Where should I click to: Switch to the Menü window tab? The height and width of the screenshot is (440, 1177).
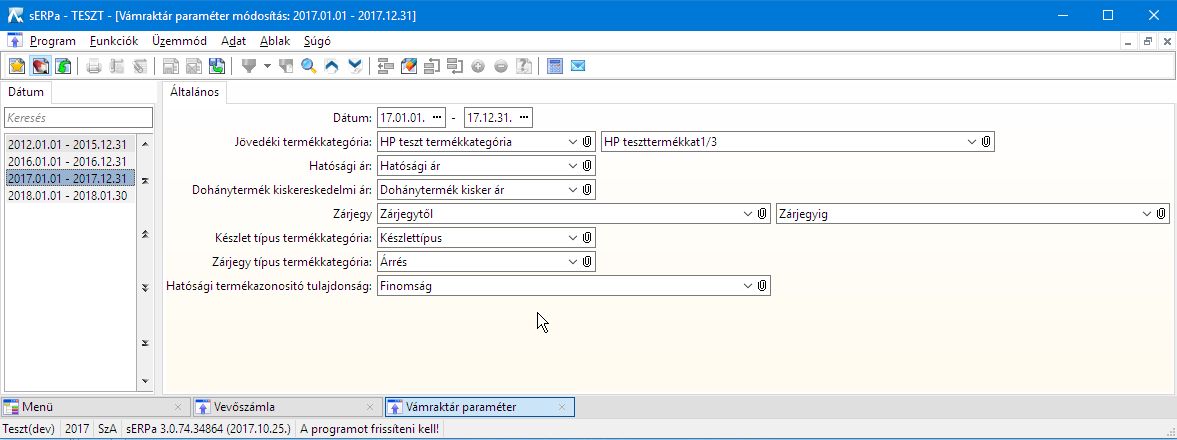click(94, 407)
